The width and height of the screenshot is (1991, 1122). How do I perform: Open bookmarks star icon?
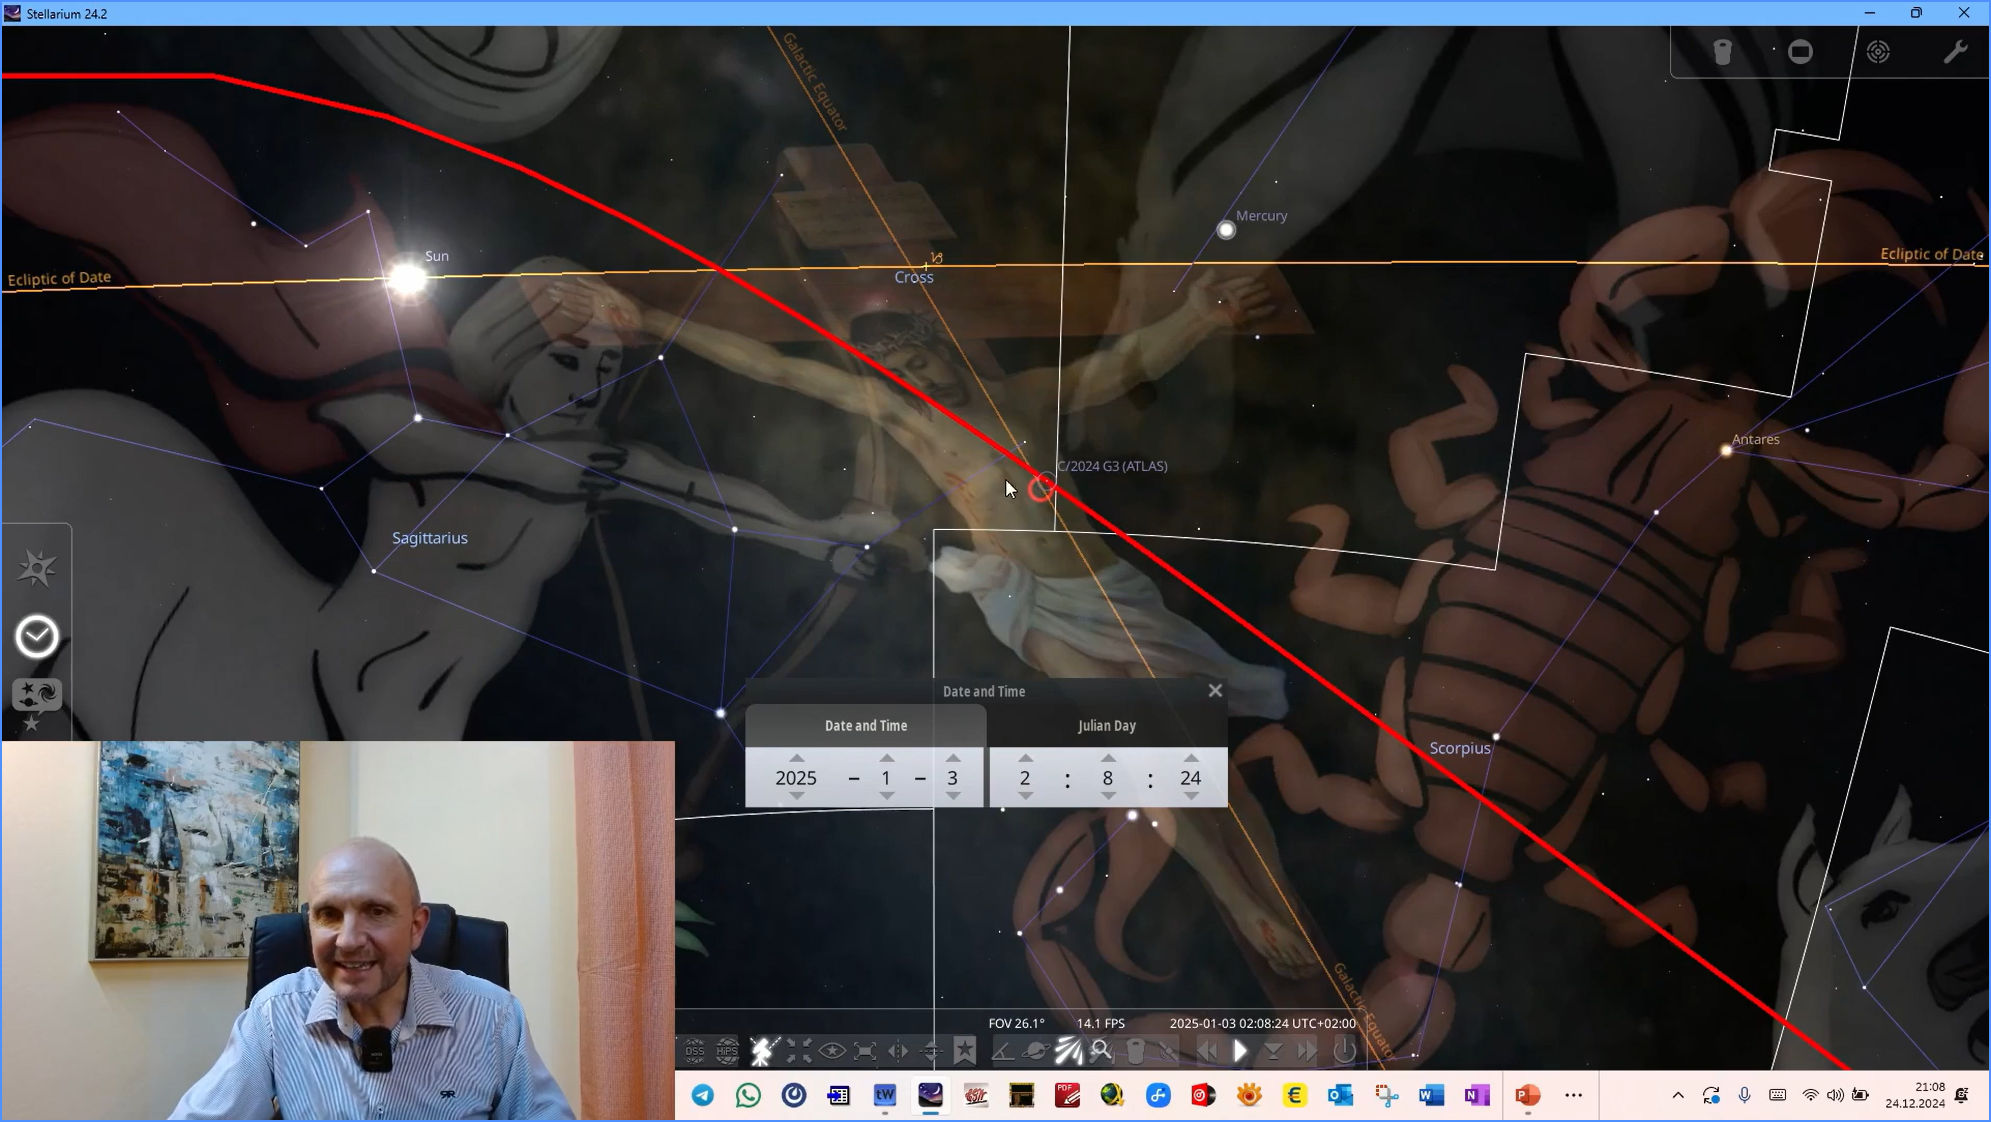(965, 1050)
